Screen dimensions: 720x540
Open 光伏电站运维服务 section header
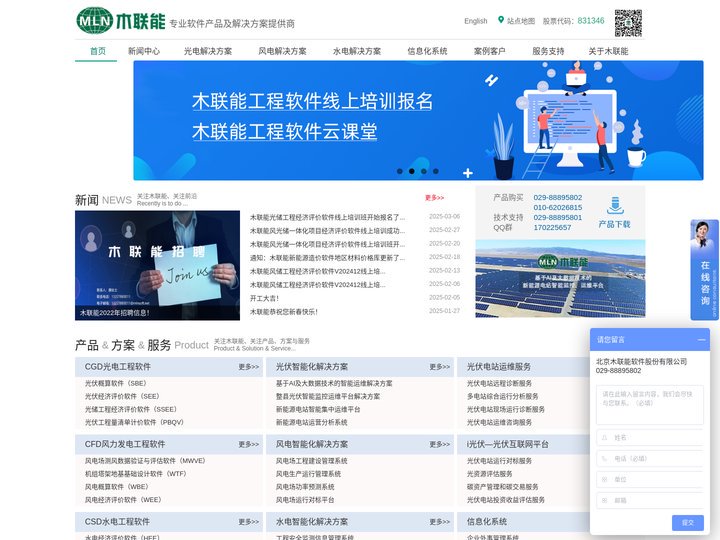499,367
